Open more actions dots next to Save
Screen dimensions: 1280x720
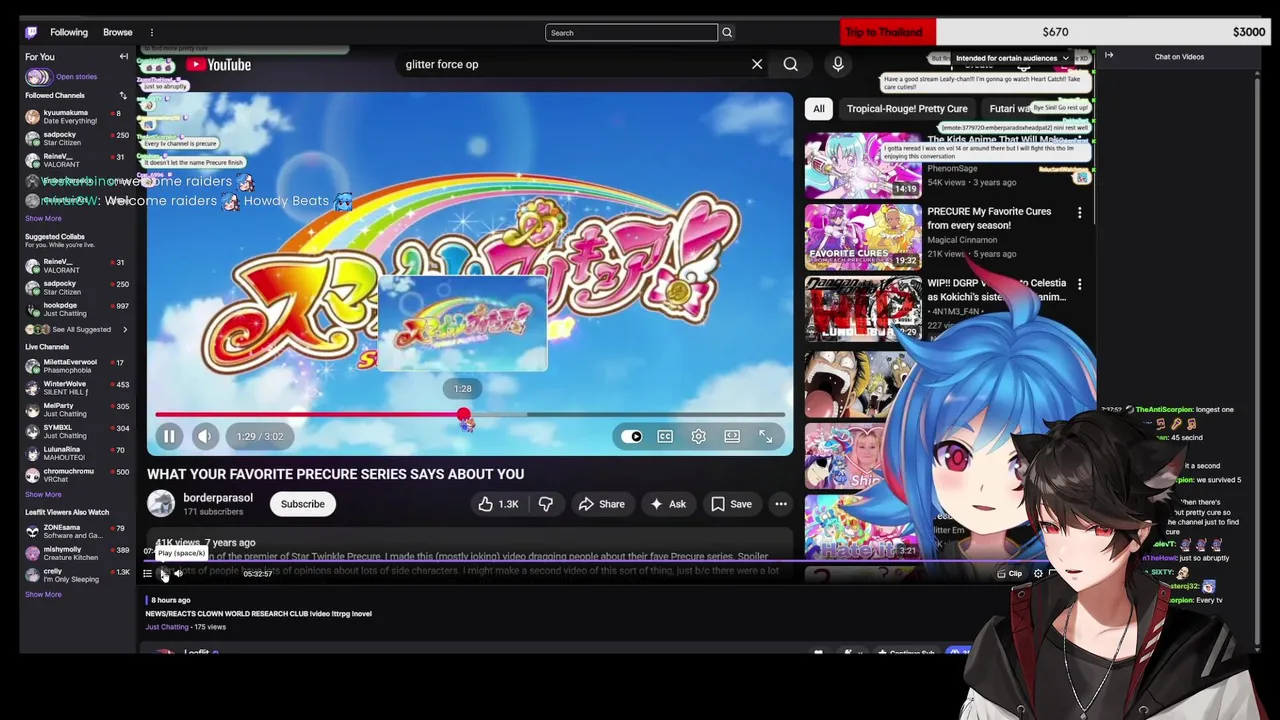pos(781,504)
